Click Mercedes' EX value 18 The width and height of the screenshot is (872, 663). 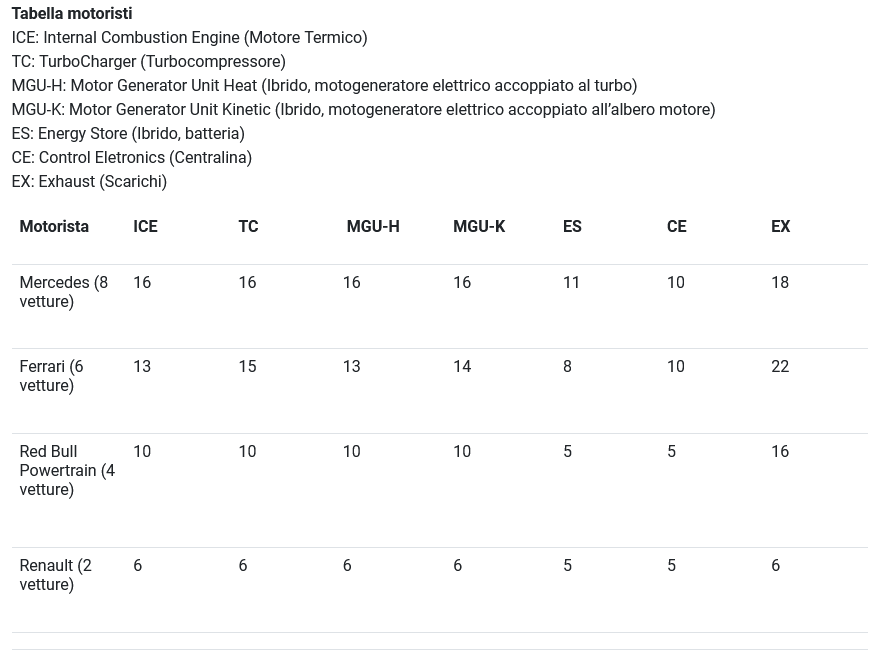coord(780,283)
